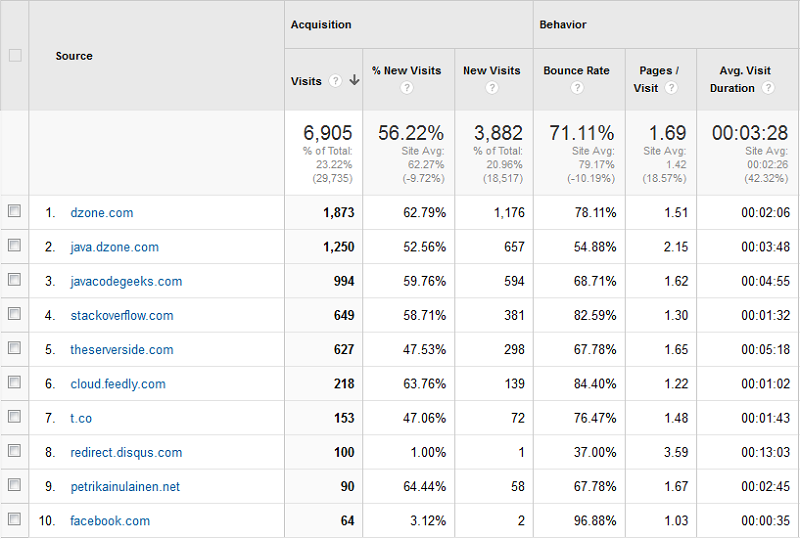This screenshot has height=539, width=800.
Task: Open the petrikainulainen.net source link
Action: click(125, 487)
